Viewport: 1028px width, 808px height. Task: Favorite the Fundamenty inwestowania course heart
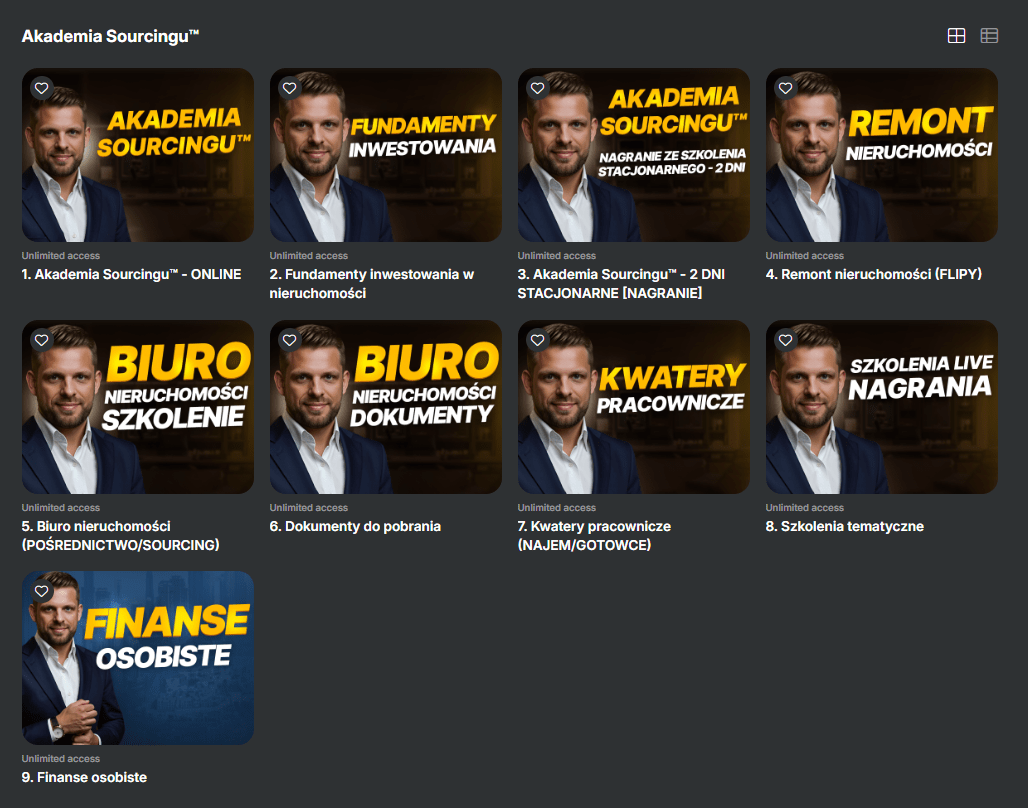(x=289, y=88)
